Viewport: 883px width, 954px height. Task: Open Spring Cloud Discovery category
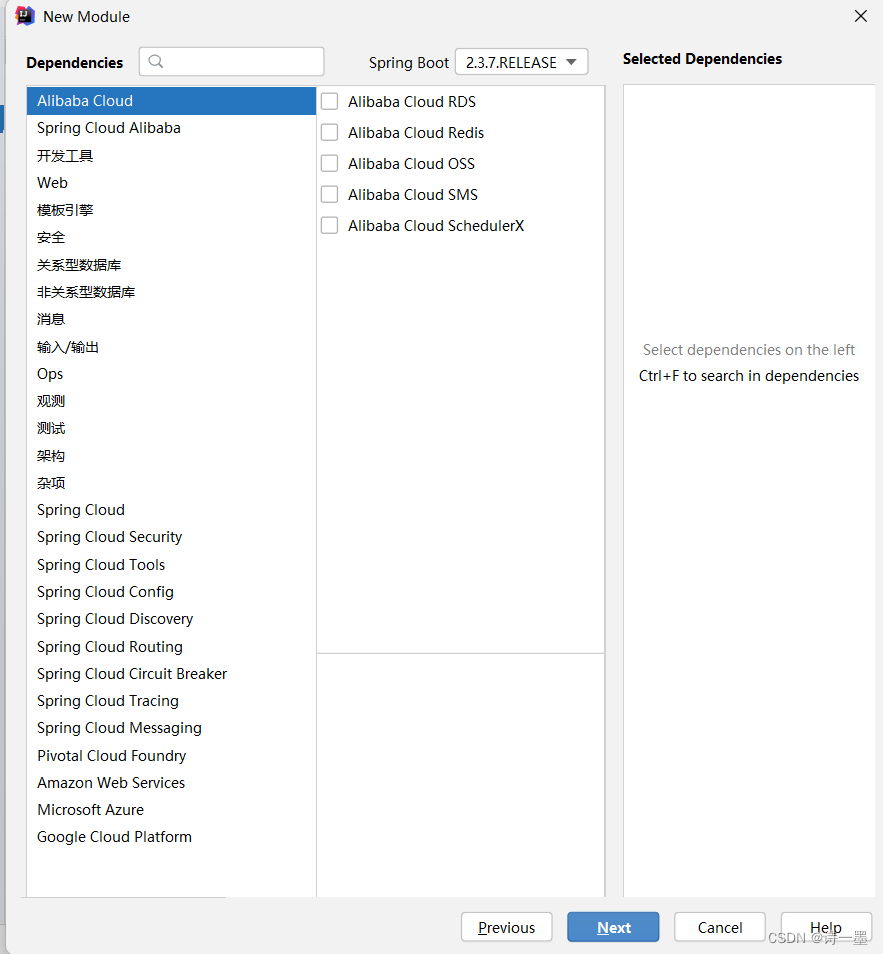pyautogui.click(x=171, y=619)
